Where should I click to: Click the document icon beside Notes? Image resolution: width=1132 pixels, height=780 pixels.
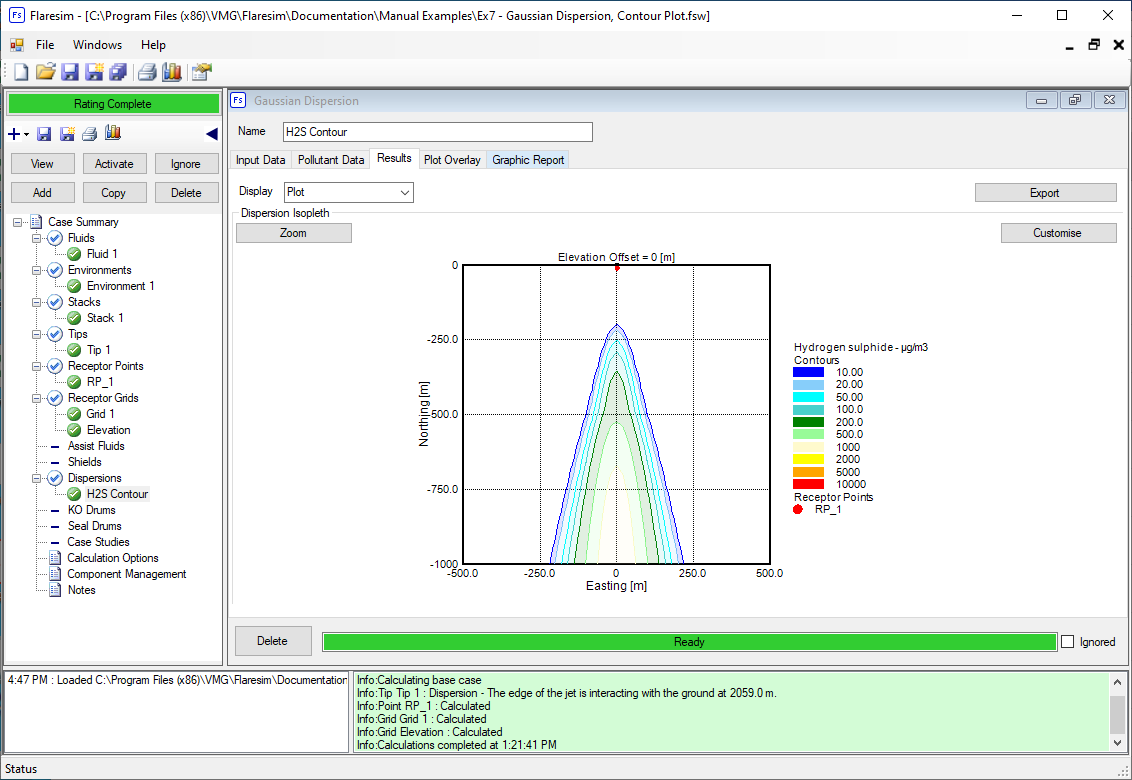(55, 589)
